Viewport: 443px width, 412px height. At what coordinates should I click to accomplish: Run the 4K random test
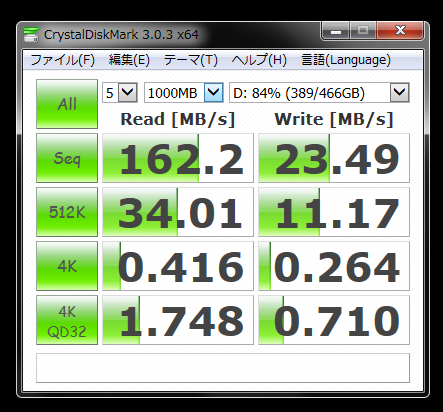click(x=67, y=266)
